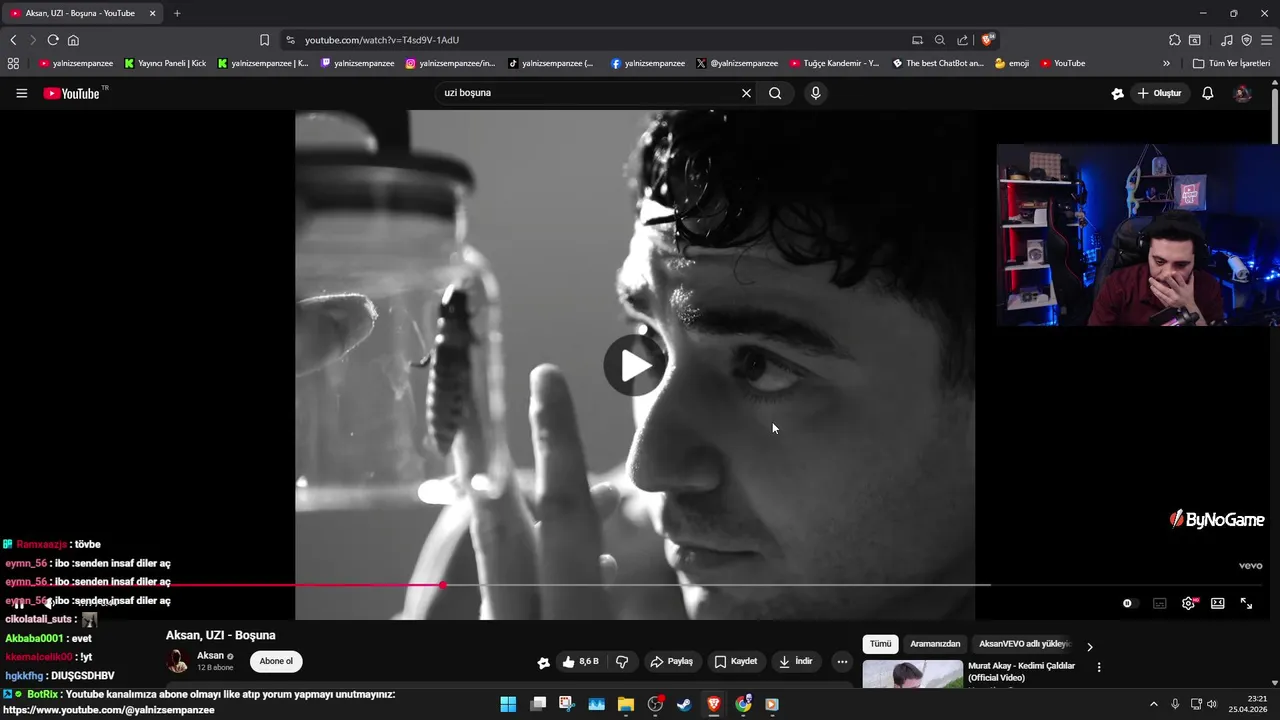The width and height of the screenshot is (1280, 720).
Task: Open more actions three-dot menu under the video
Action: click(842, 661)
